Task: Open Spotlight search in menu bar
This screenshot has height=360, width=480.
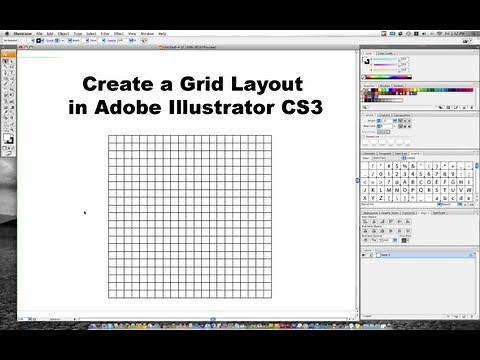Action: (474, 34)
